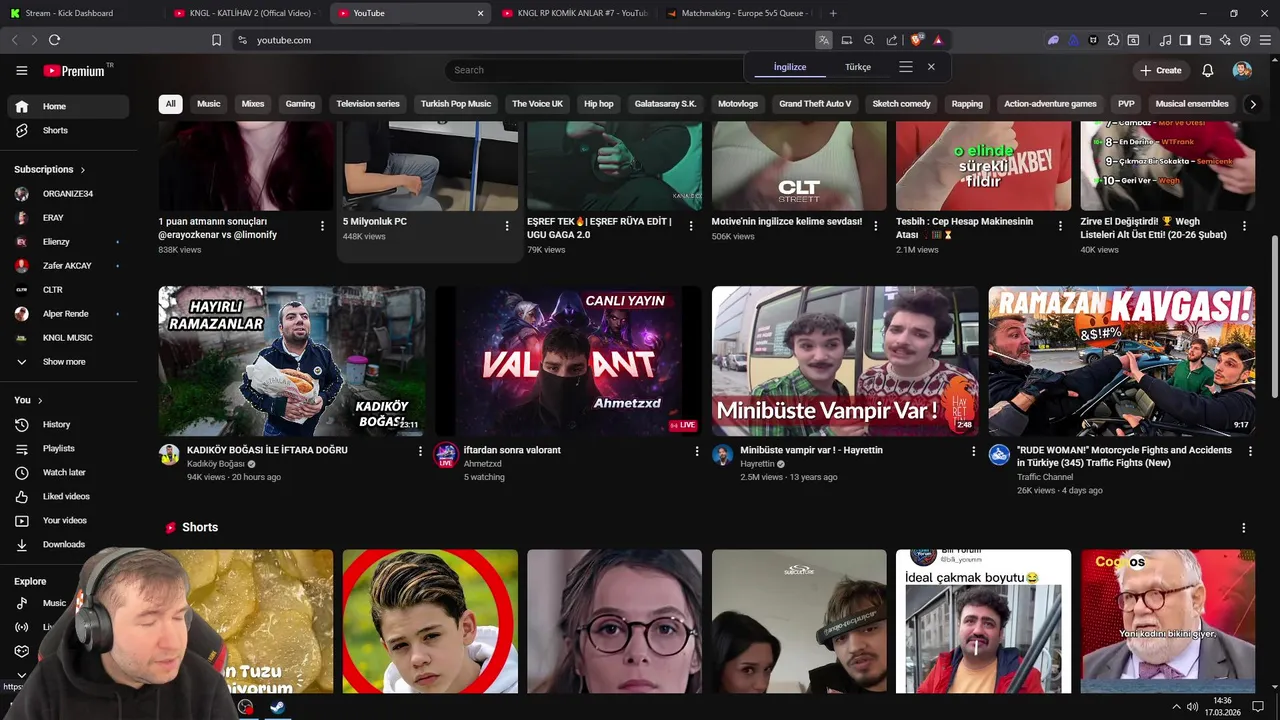The image size is (1280, 720).
Task: Select İngilizce in translate popup
Action: coord(790,67)
